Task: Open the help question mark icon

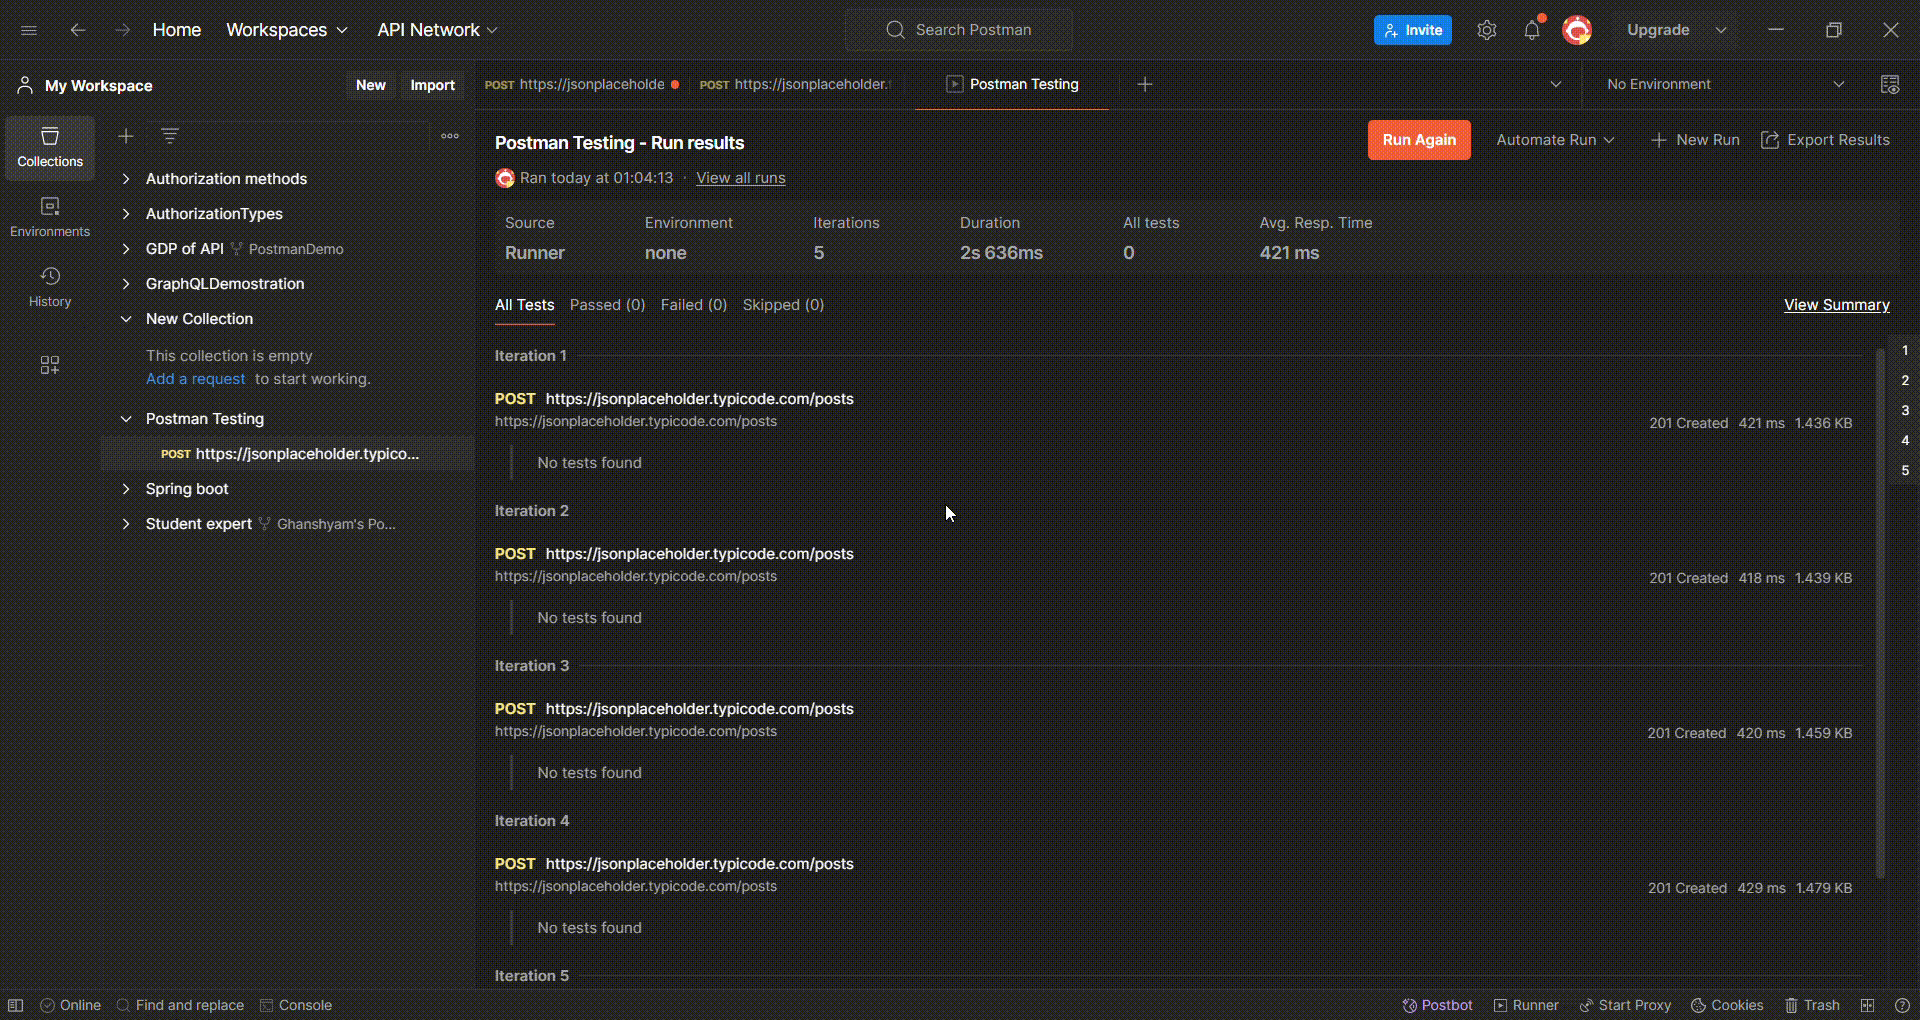Action: tap(1903, 1005)
